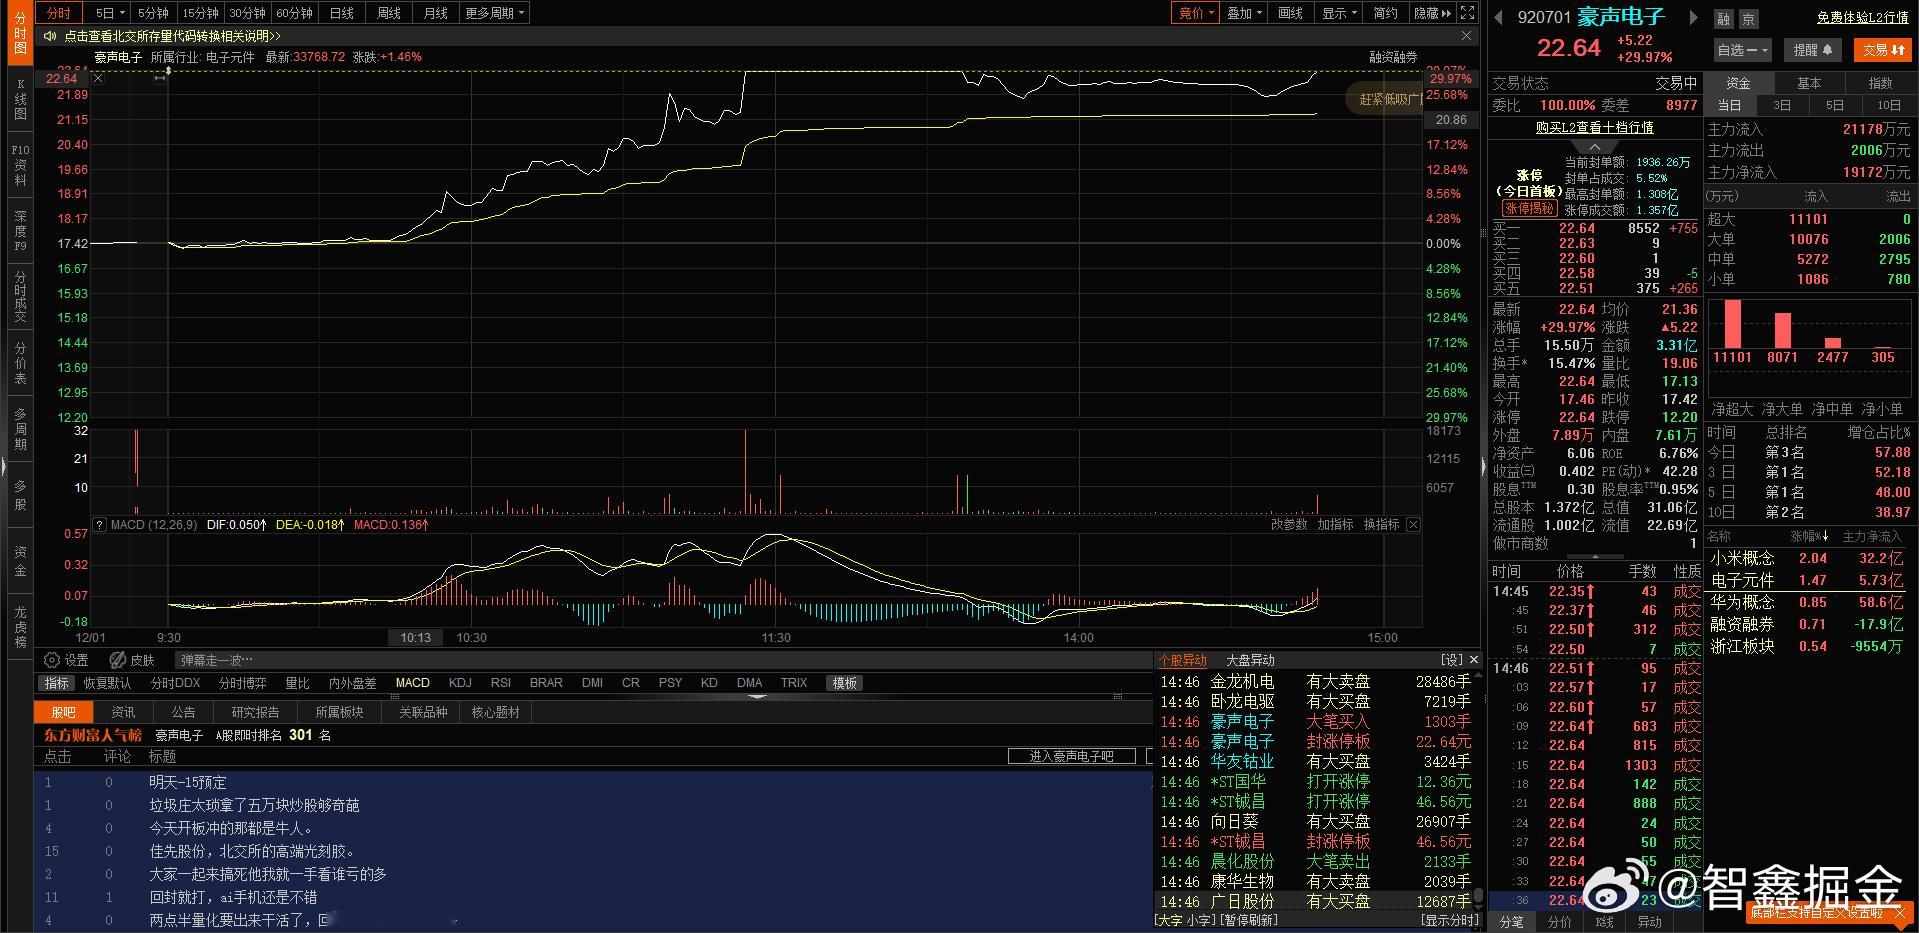This screenshot has width=1919, height=933.
Task: Go to previous stock arrow
Action: 1498,17
